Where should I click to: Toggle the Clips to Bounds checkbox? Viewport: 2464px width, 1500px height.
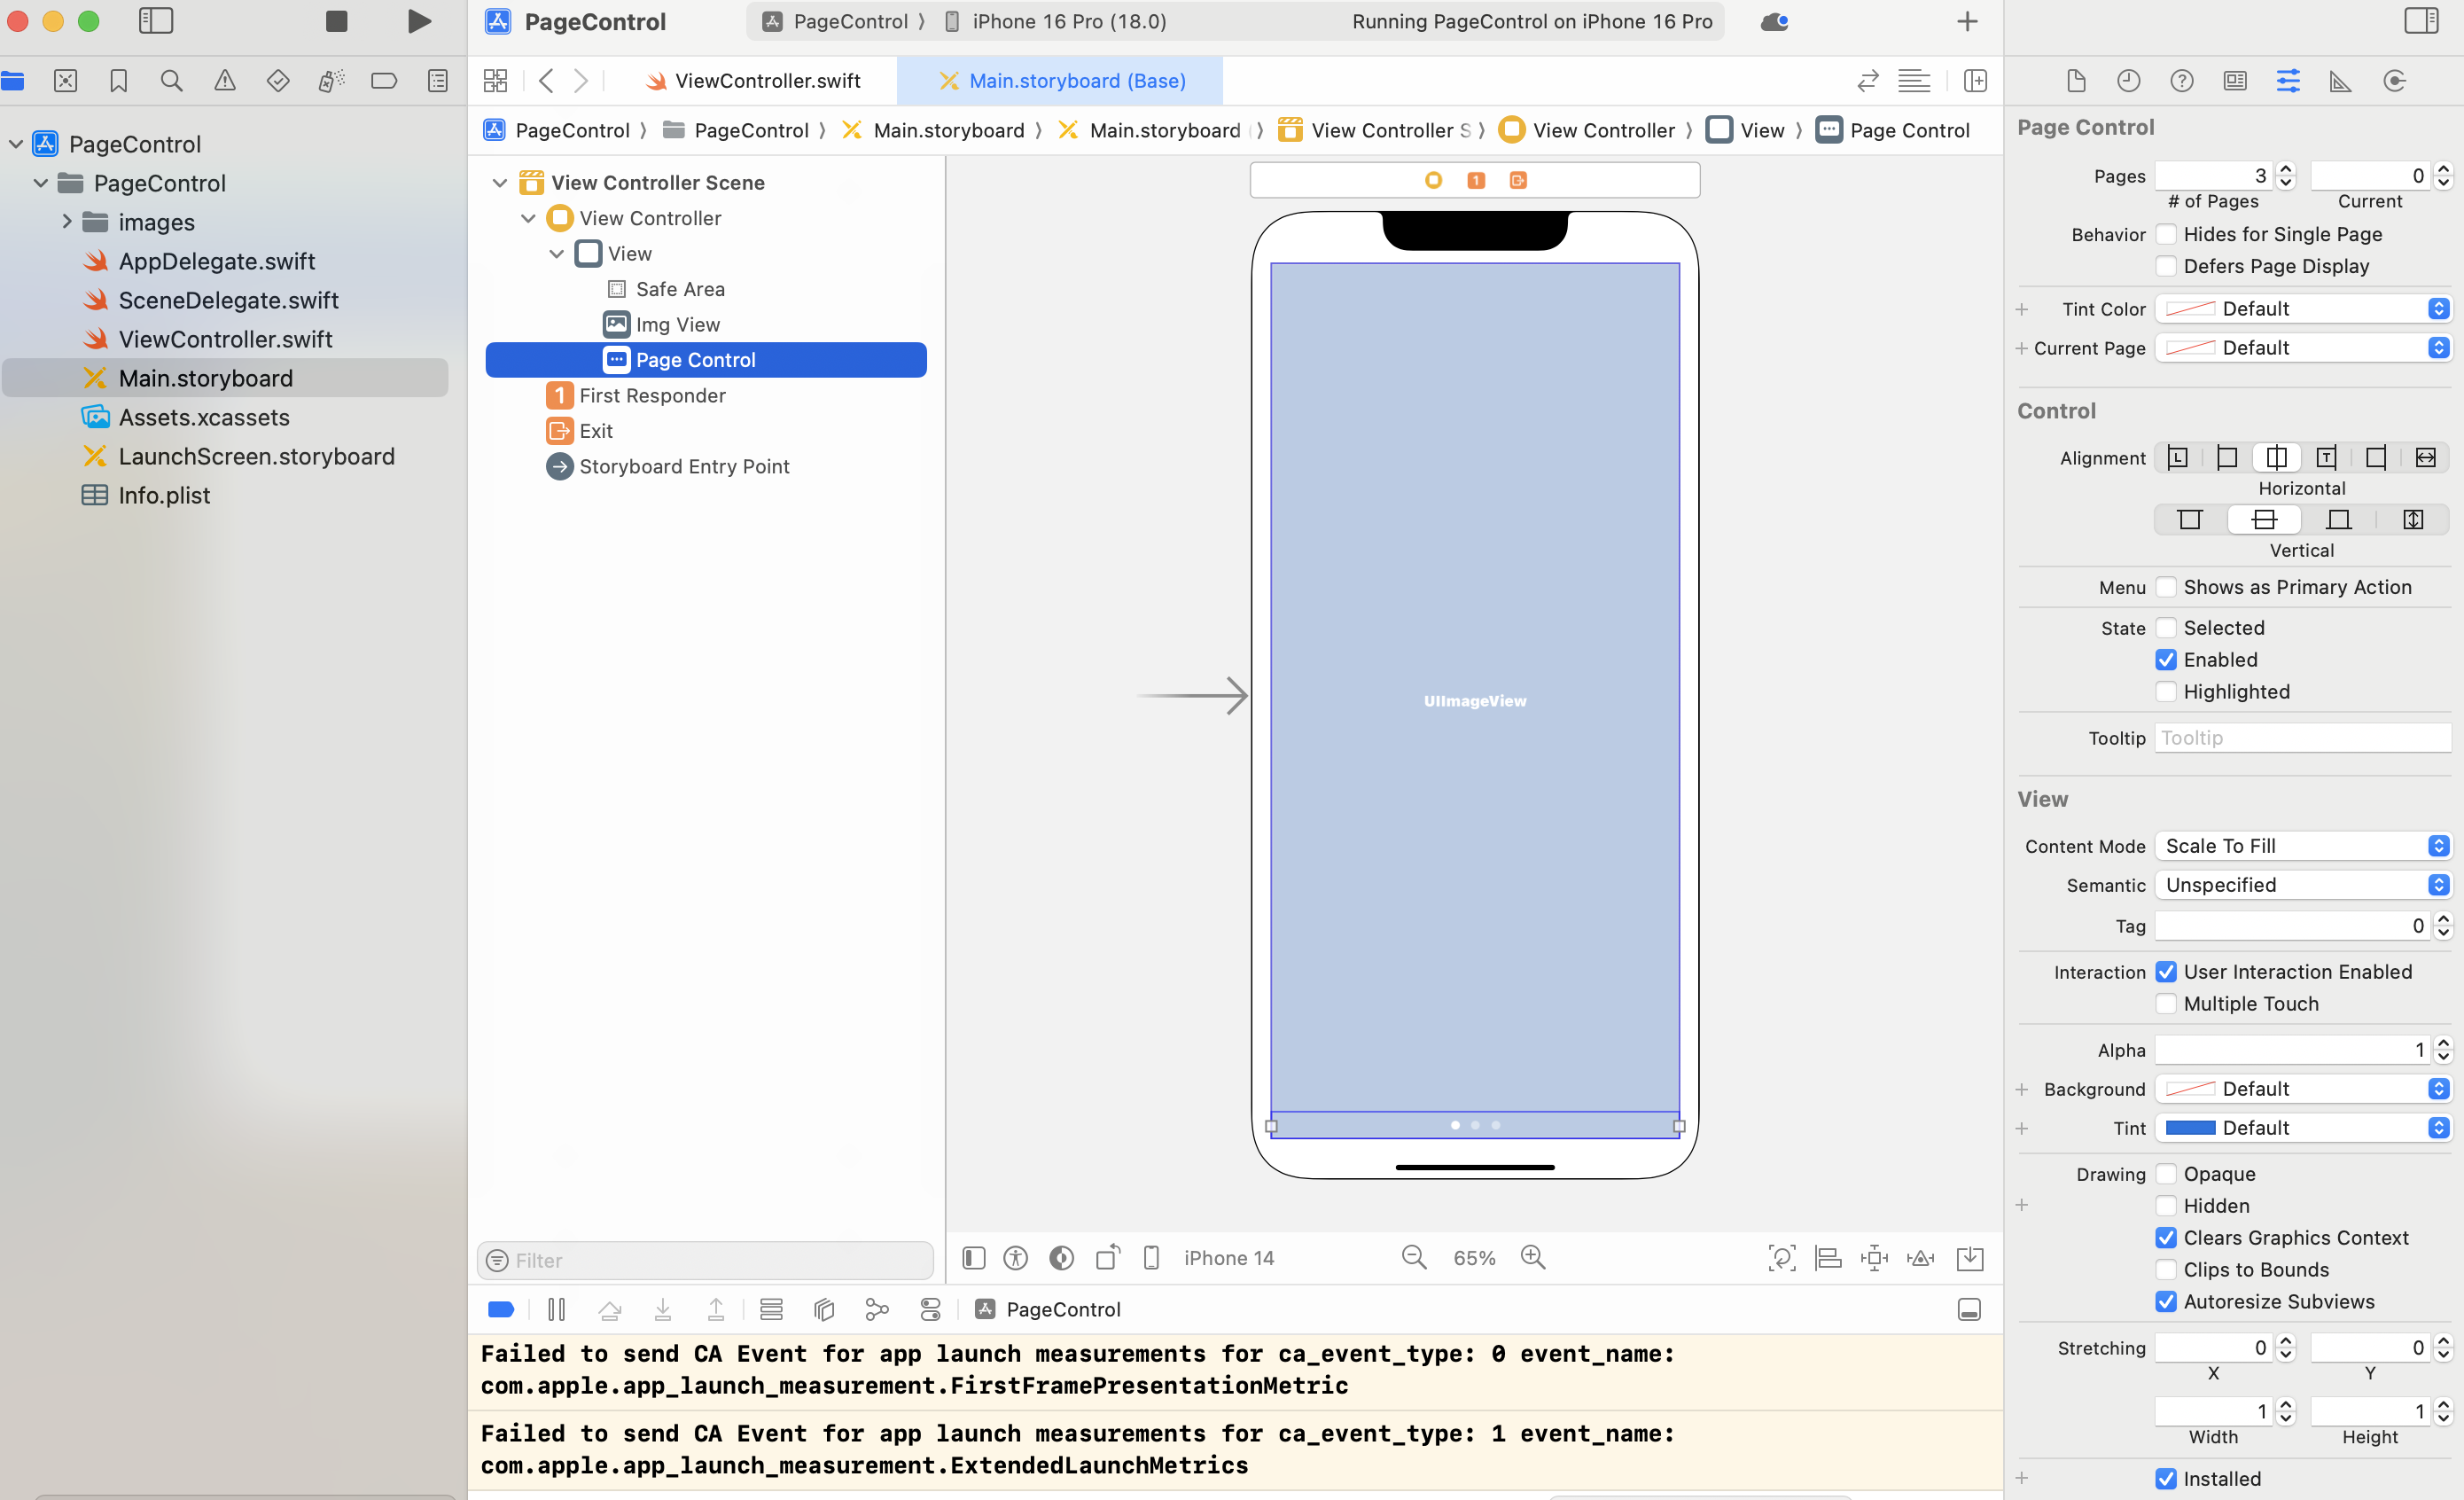[x=2166, y=1270]
